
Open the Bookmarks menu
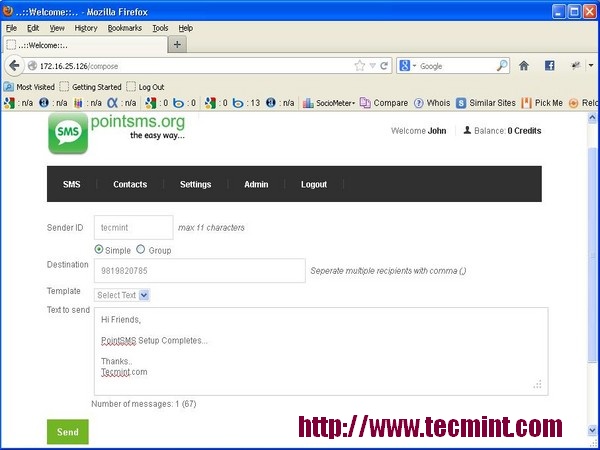124,28
